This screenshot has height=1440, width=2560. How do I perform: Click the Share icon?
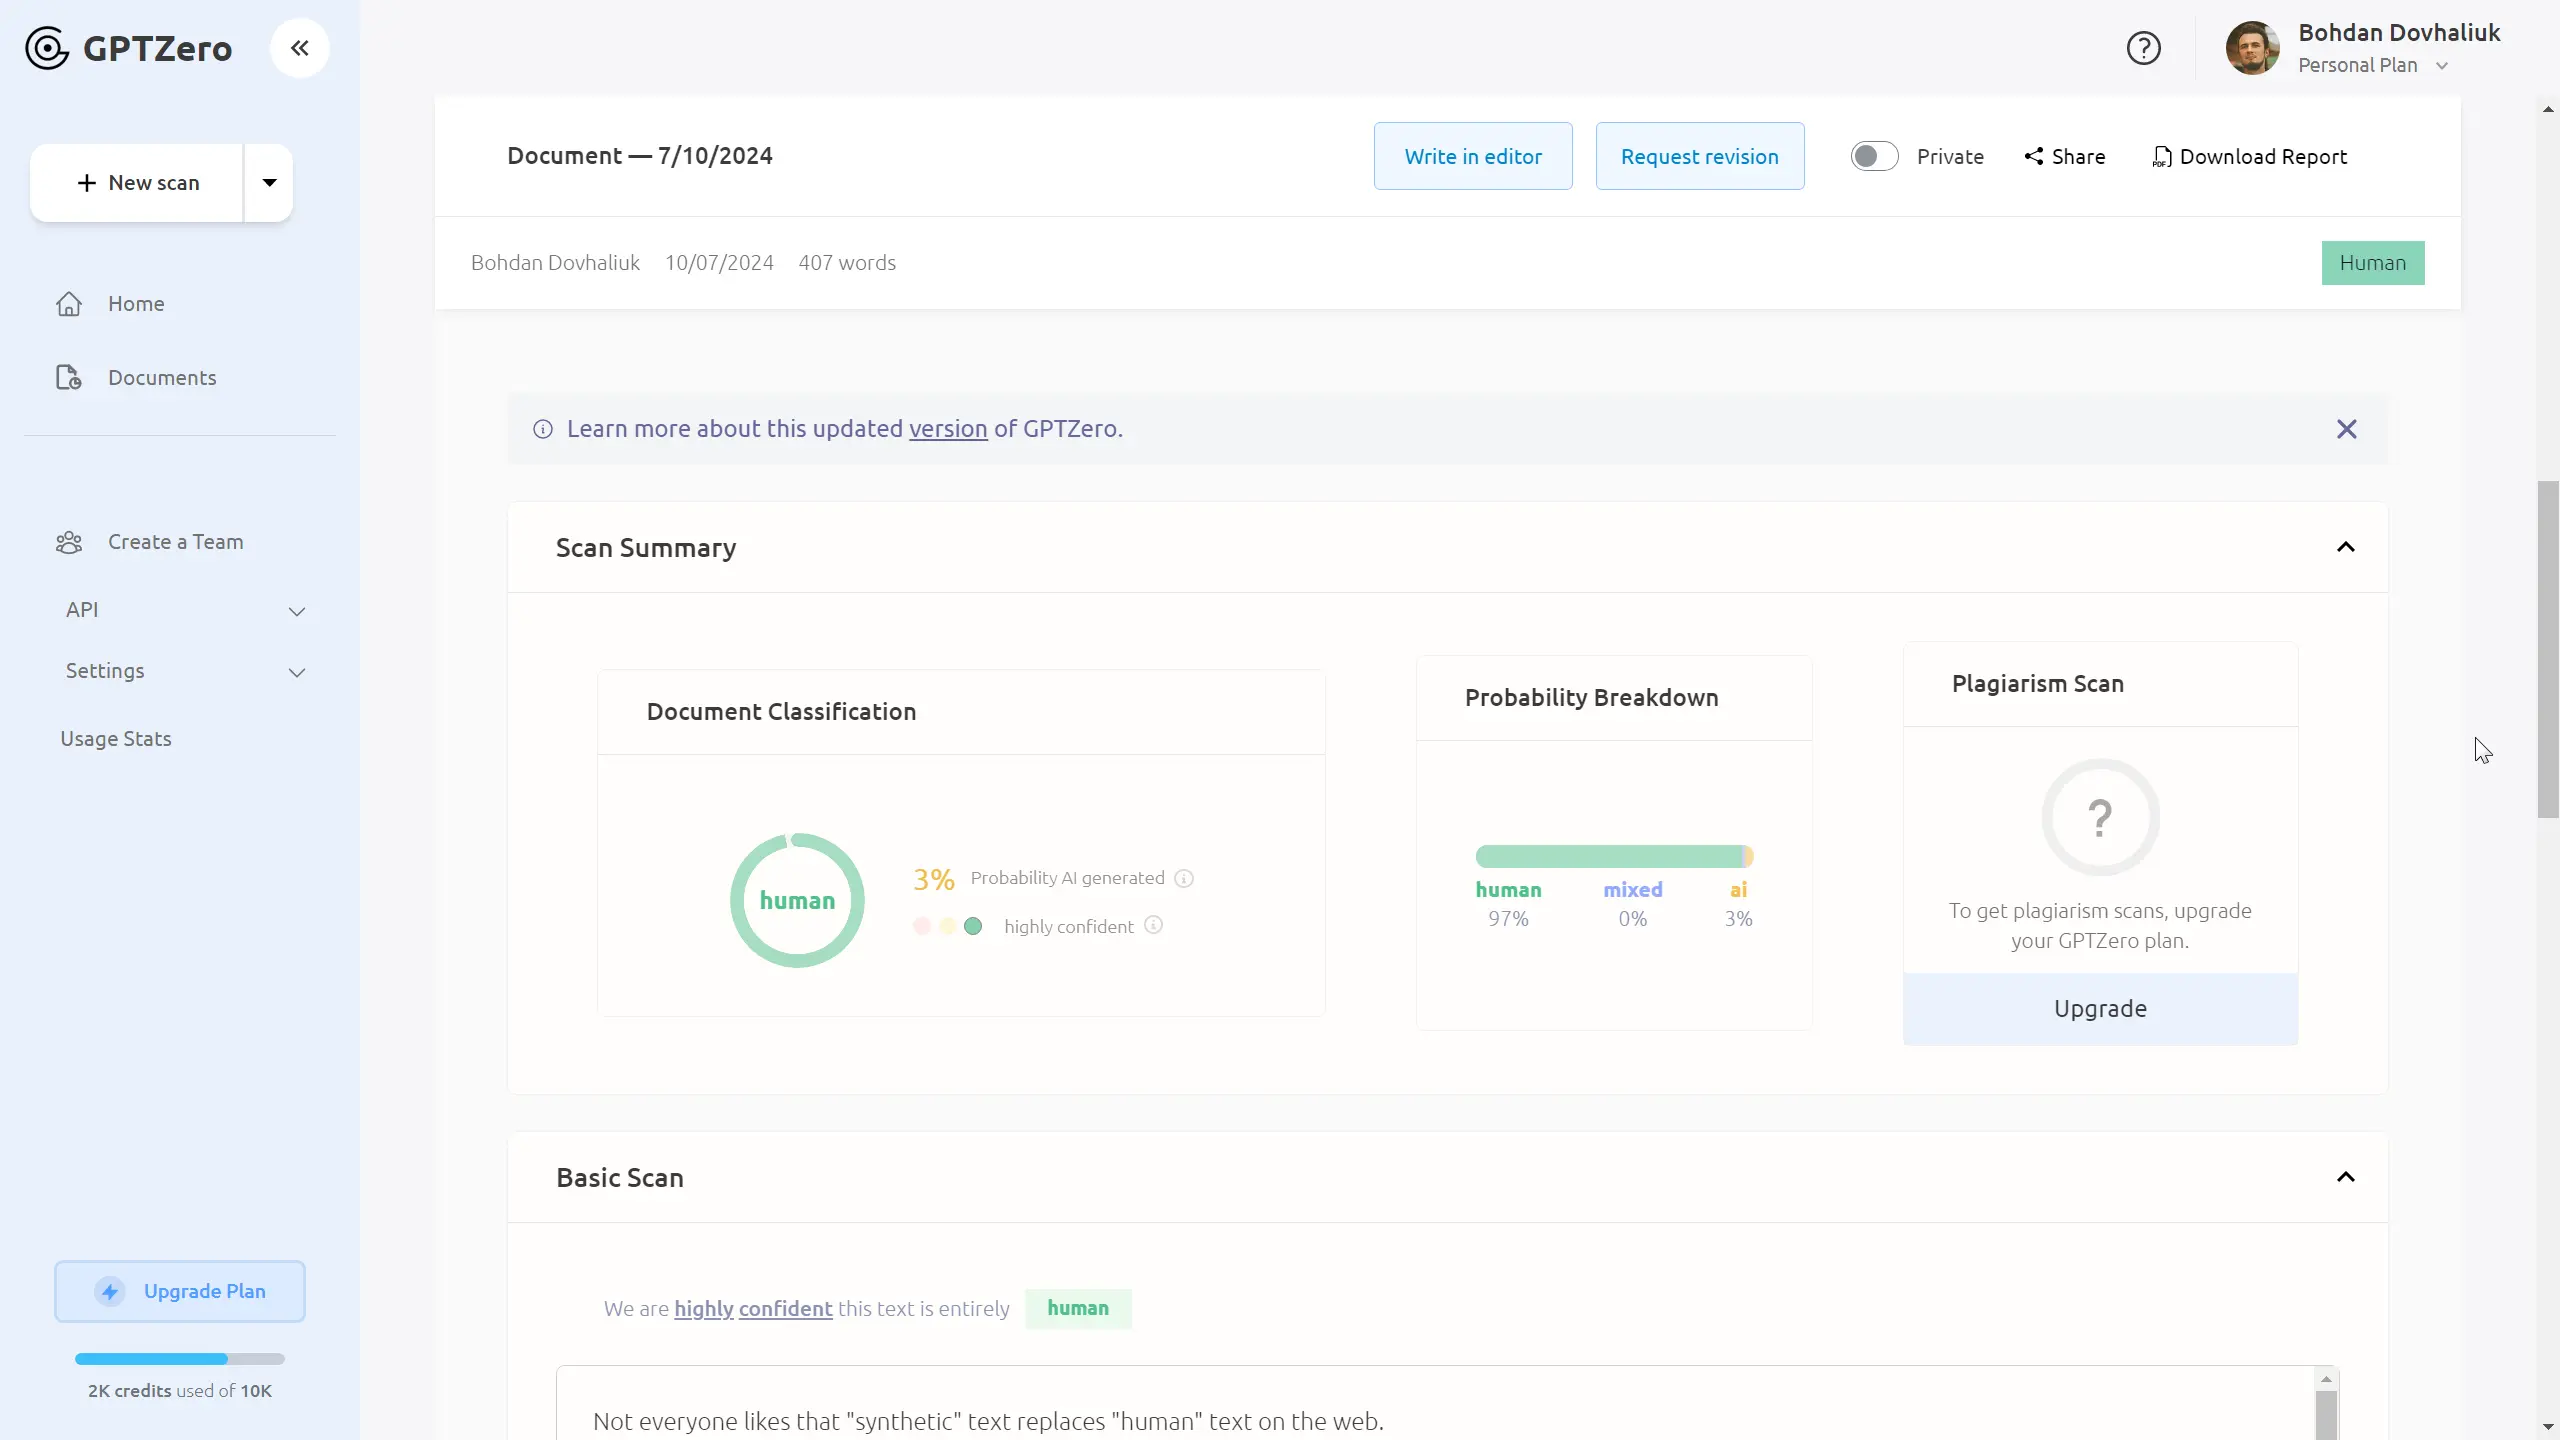tap(2034, 156)
